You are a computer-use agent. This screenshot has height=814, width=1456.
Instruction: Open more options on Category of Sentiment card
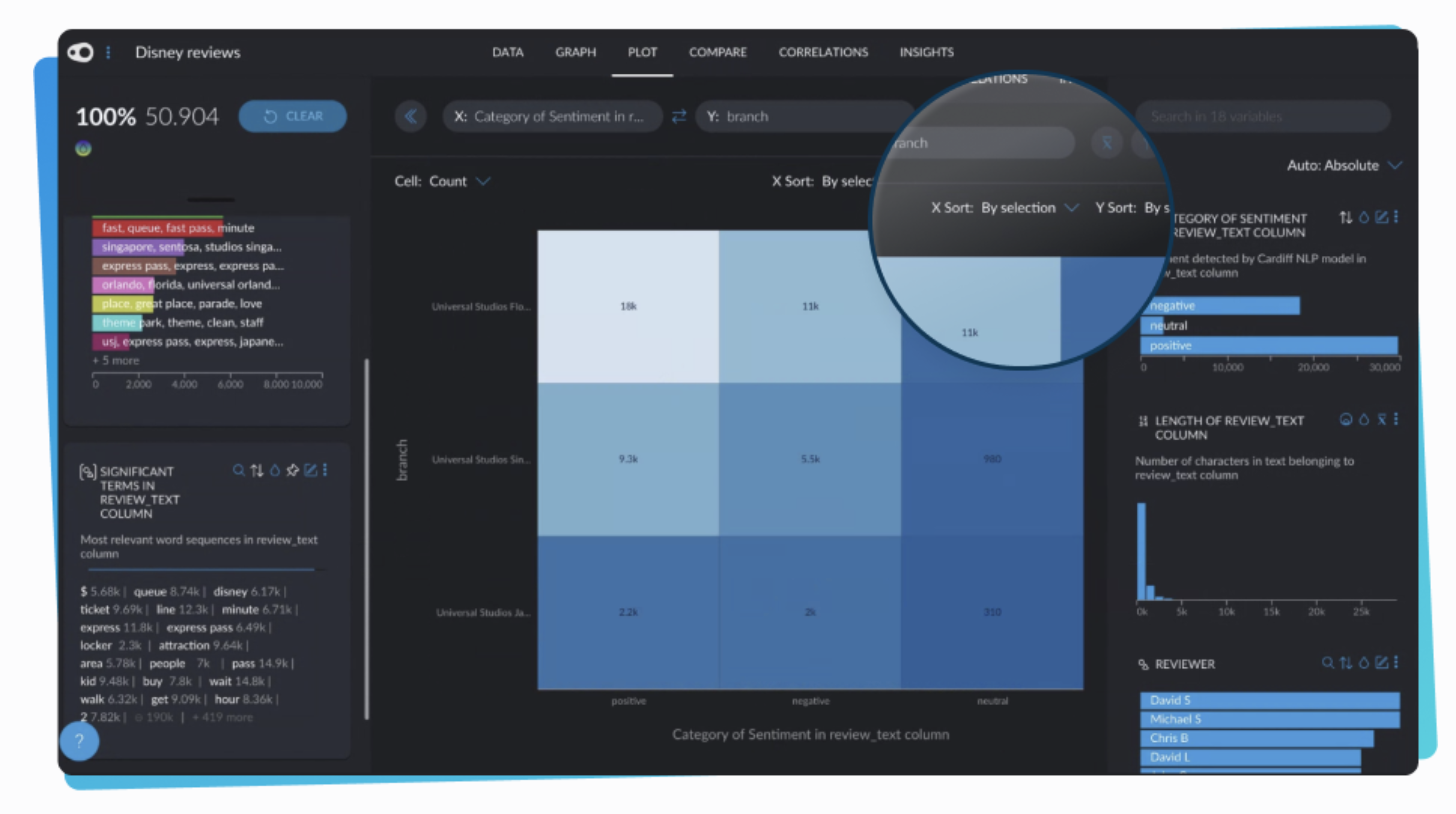[x=1396, y=217]
